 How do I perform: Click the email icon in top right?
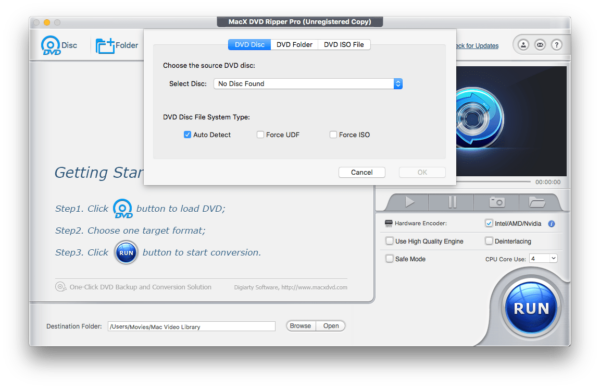coord(540,45)
